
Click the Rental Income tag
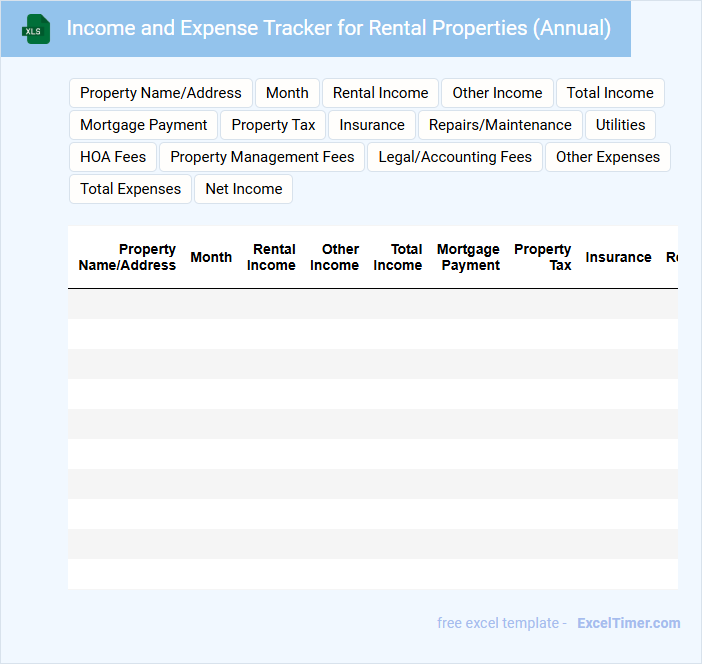pos(380,93)
